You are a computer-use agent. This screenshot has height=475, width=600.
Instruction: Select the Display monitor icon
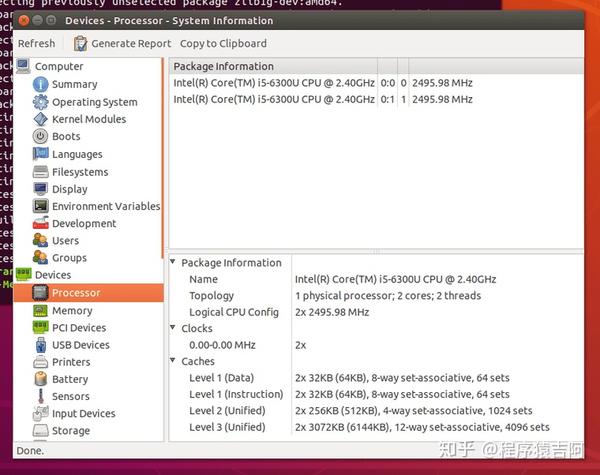tap(41, 189)
